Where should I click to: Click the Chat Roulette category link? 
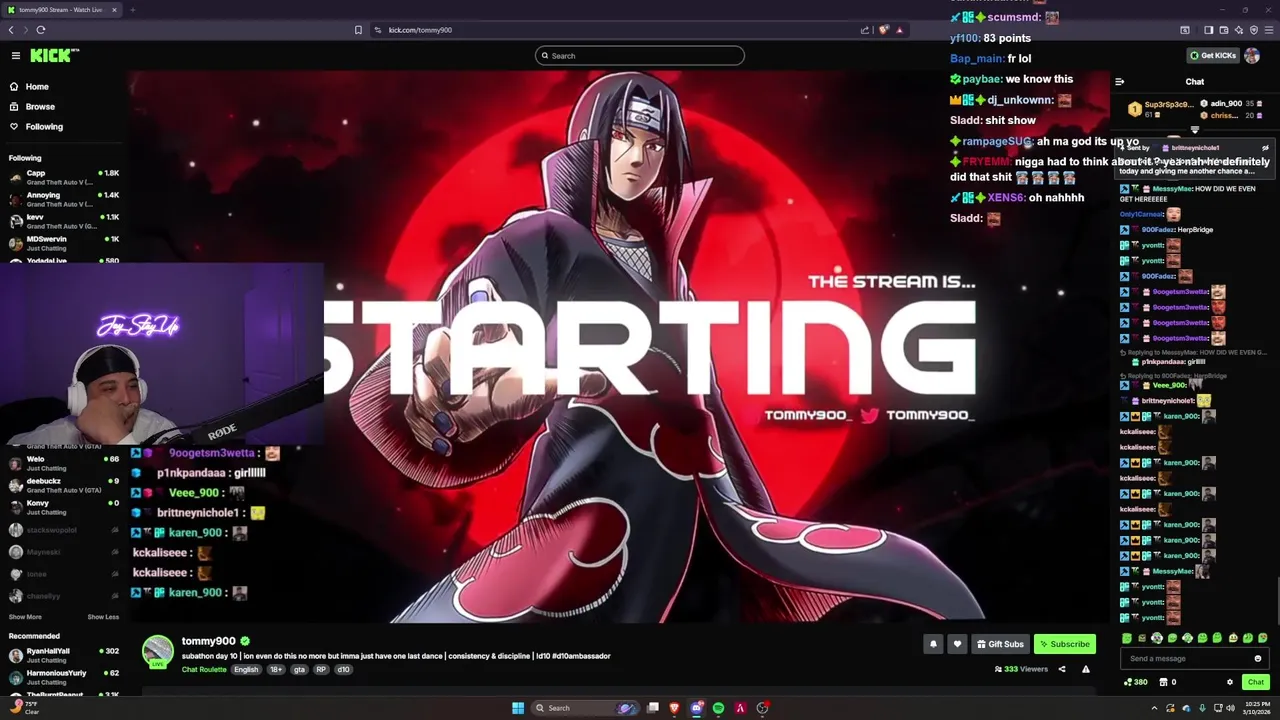click(x=204, y=670)
